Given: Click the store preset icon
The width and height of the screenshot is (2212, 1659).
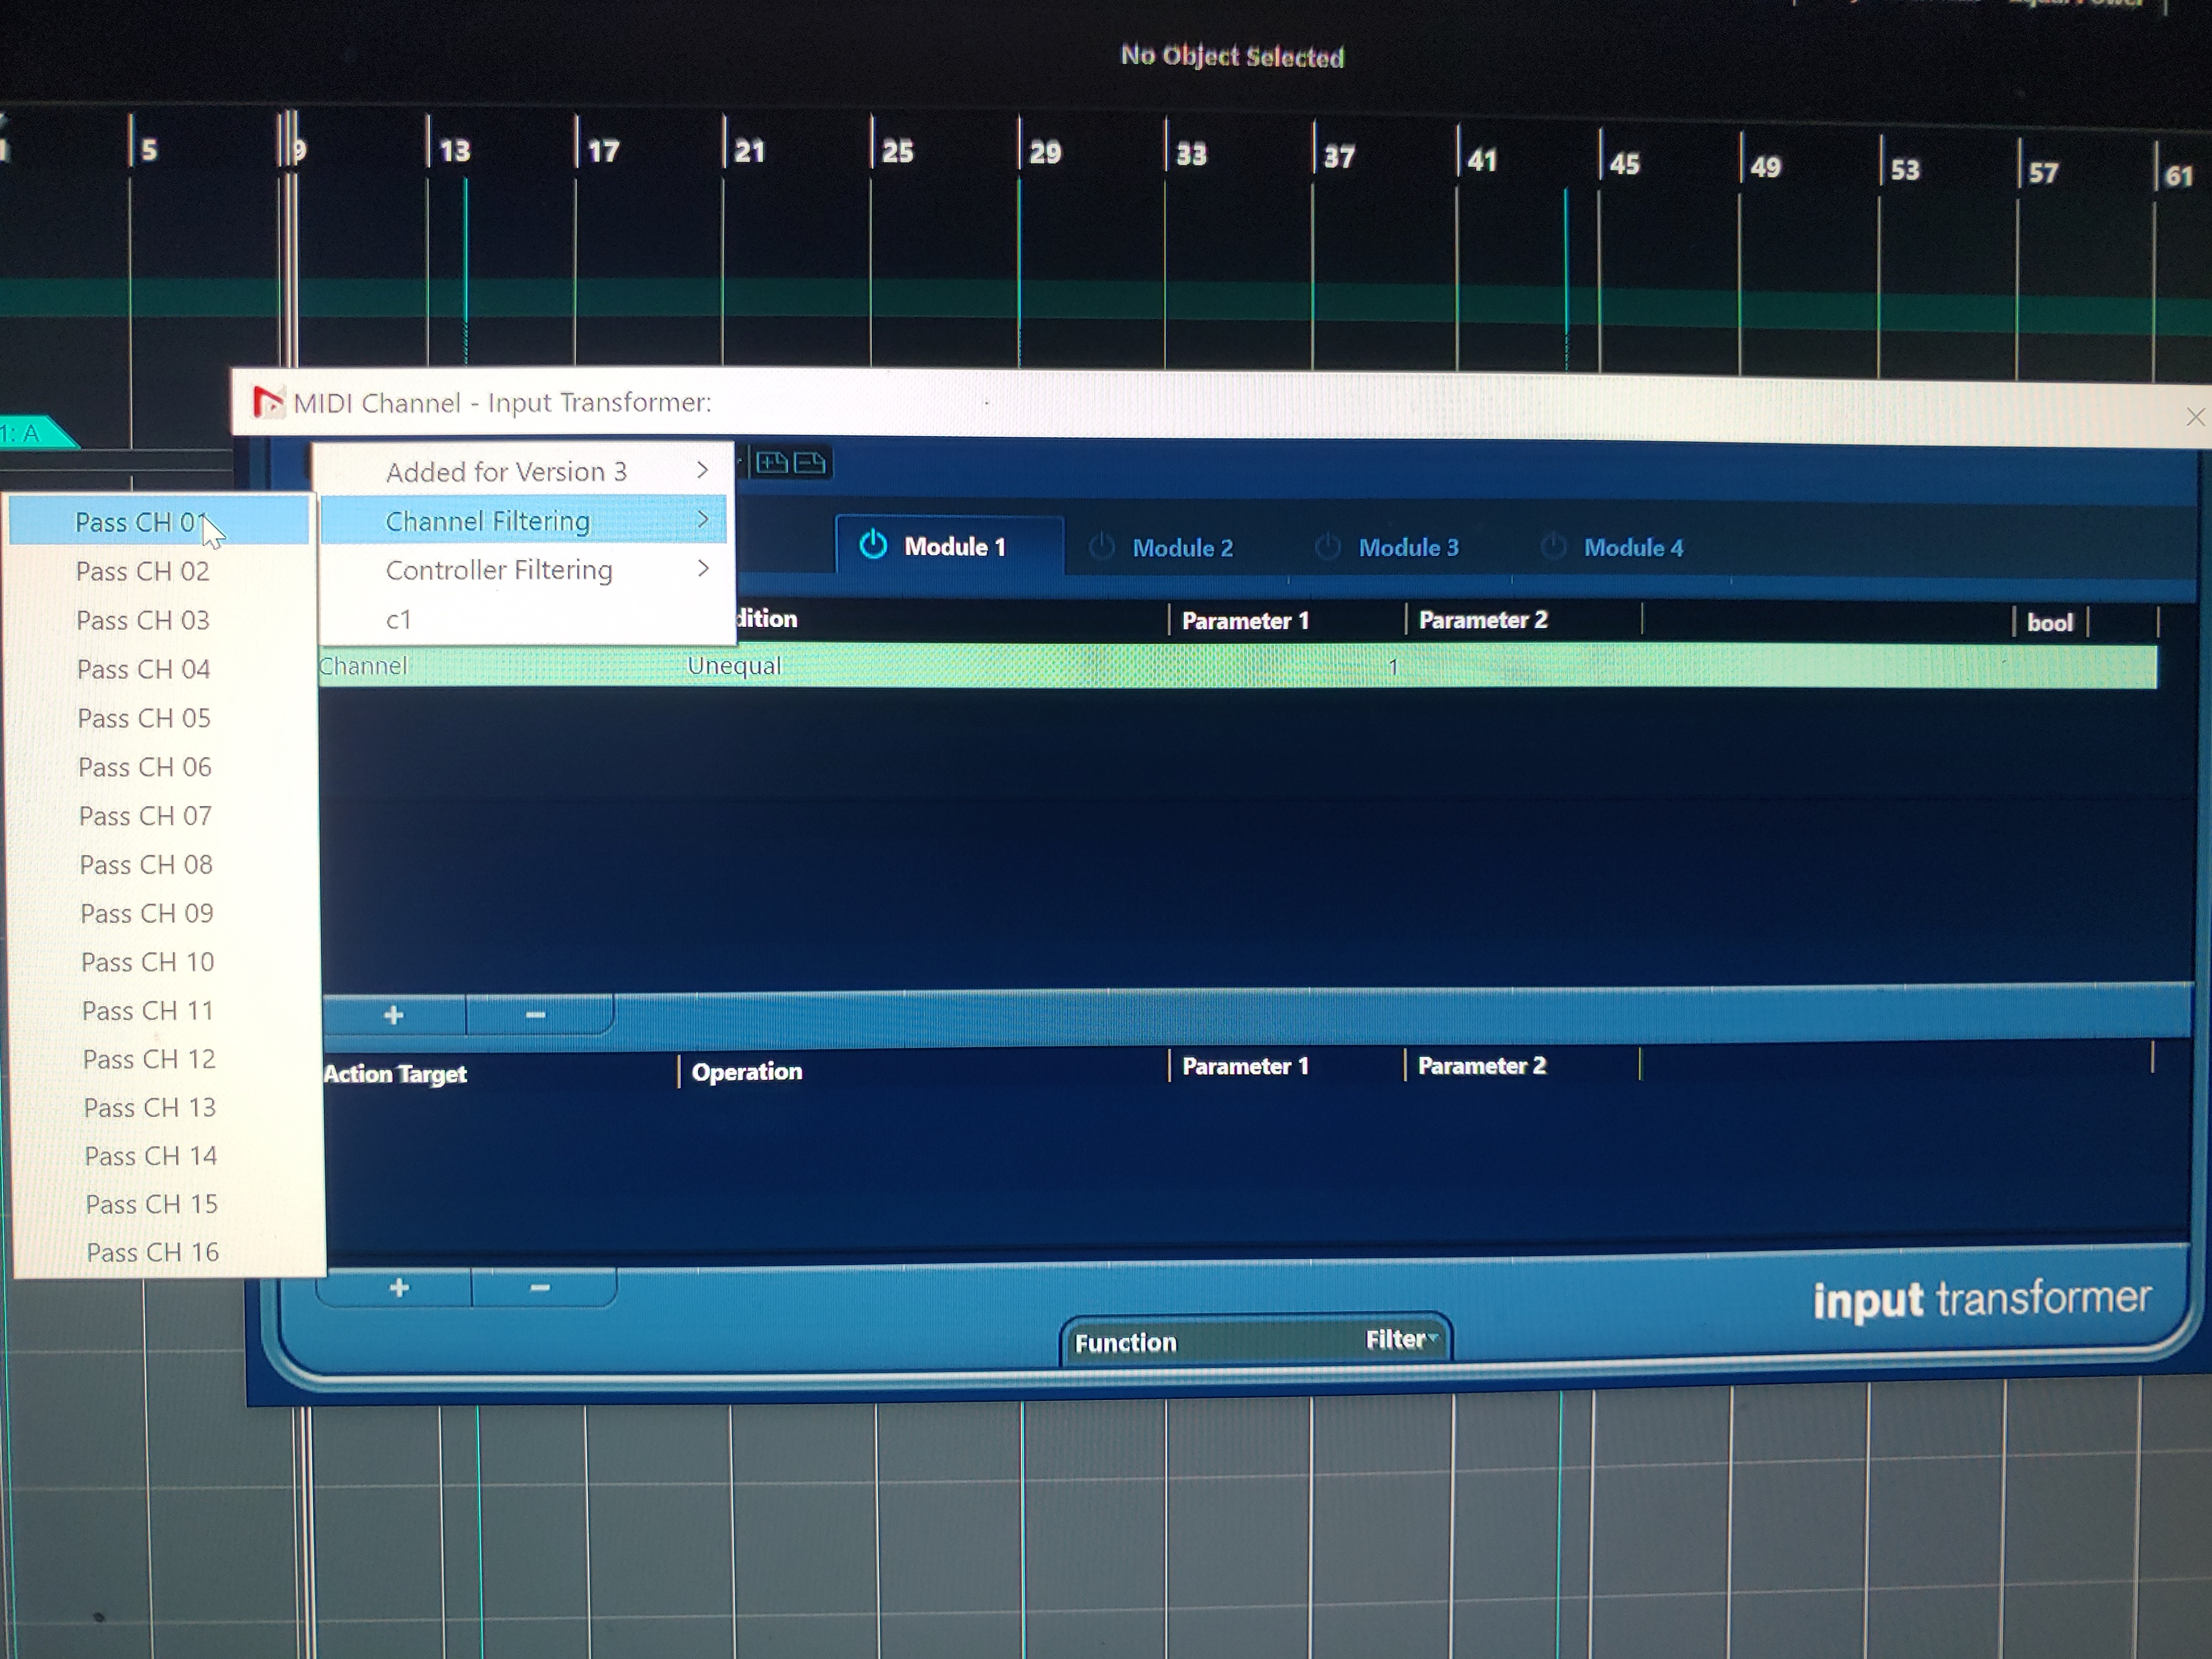Looking at the screenshot, I should coord(772,463).
